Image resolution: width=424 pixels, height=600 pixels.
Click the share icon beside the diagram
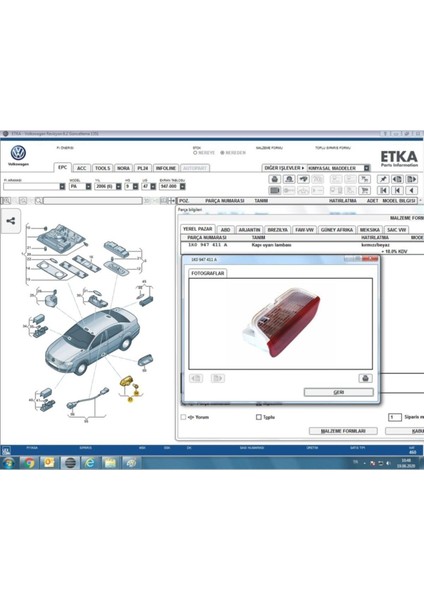(x=11, y=221)
